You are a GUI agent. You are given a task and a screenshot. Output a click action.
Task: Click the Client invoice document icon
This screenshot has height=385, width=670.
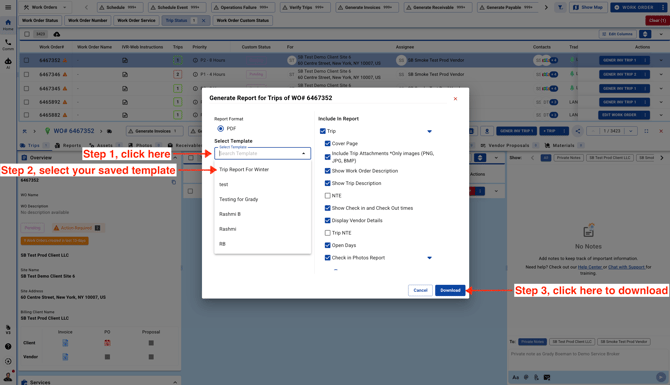click(65, 343)
